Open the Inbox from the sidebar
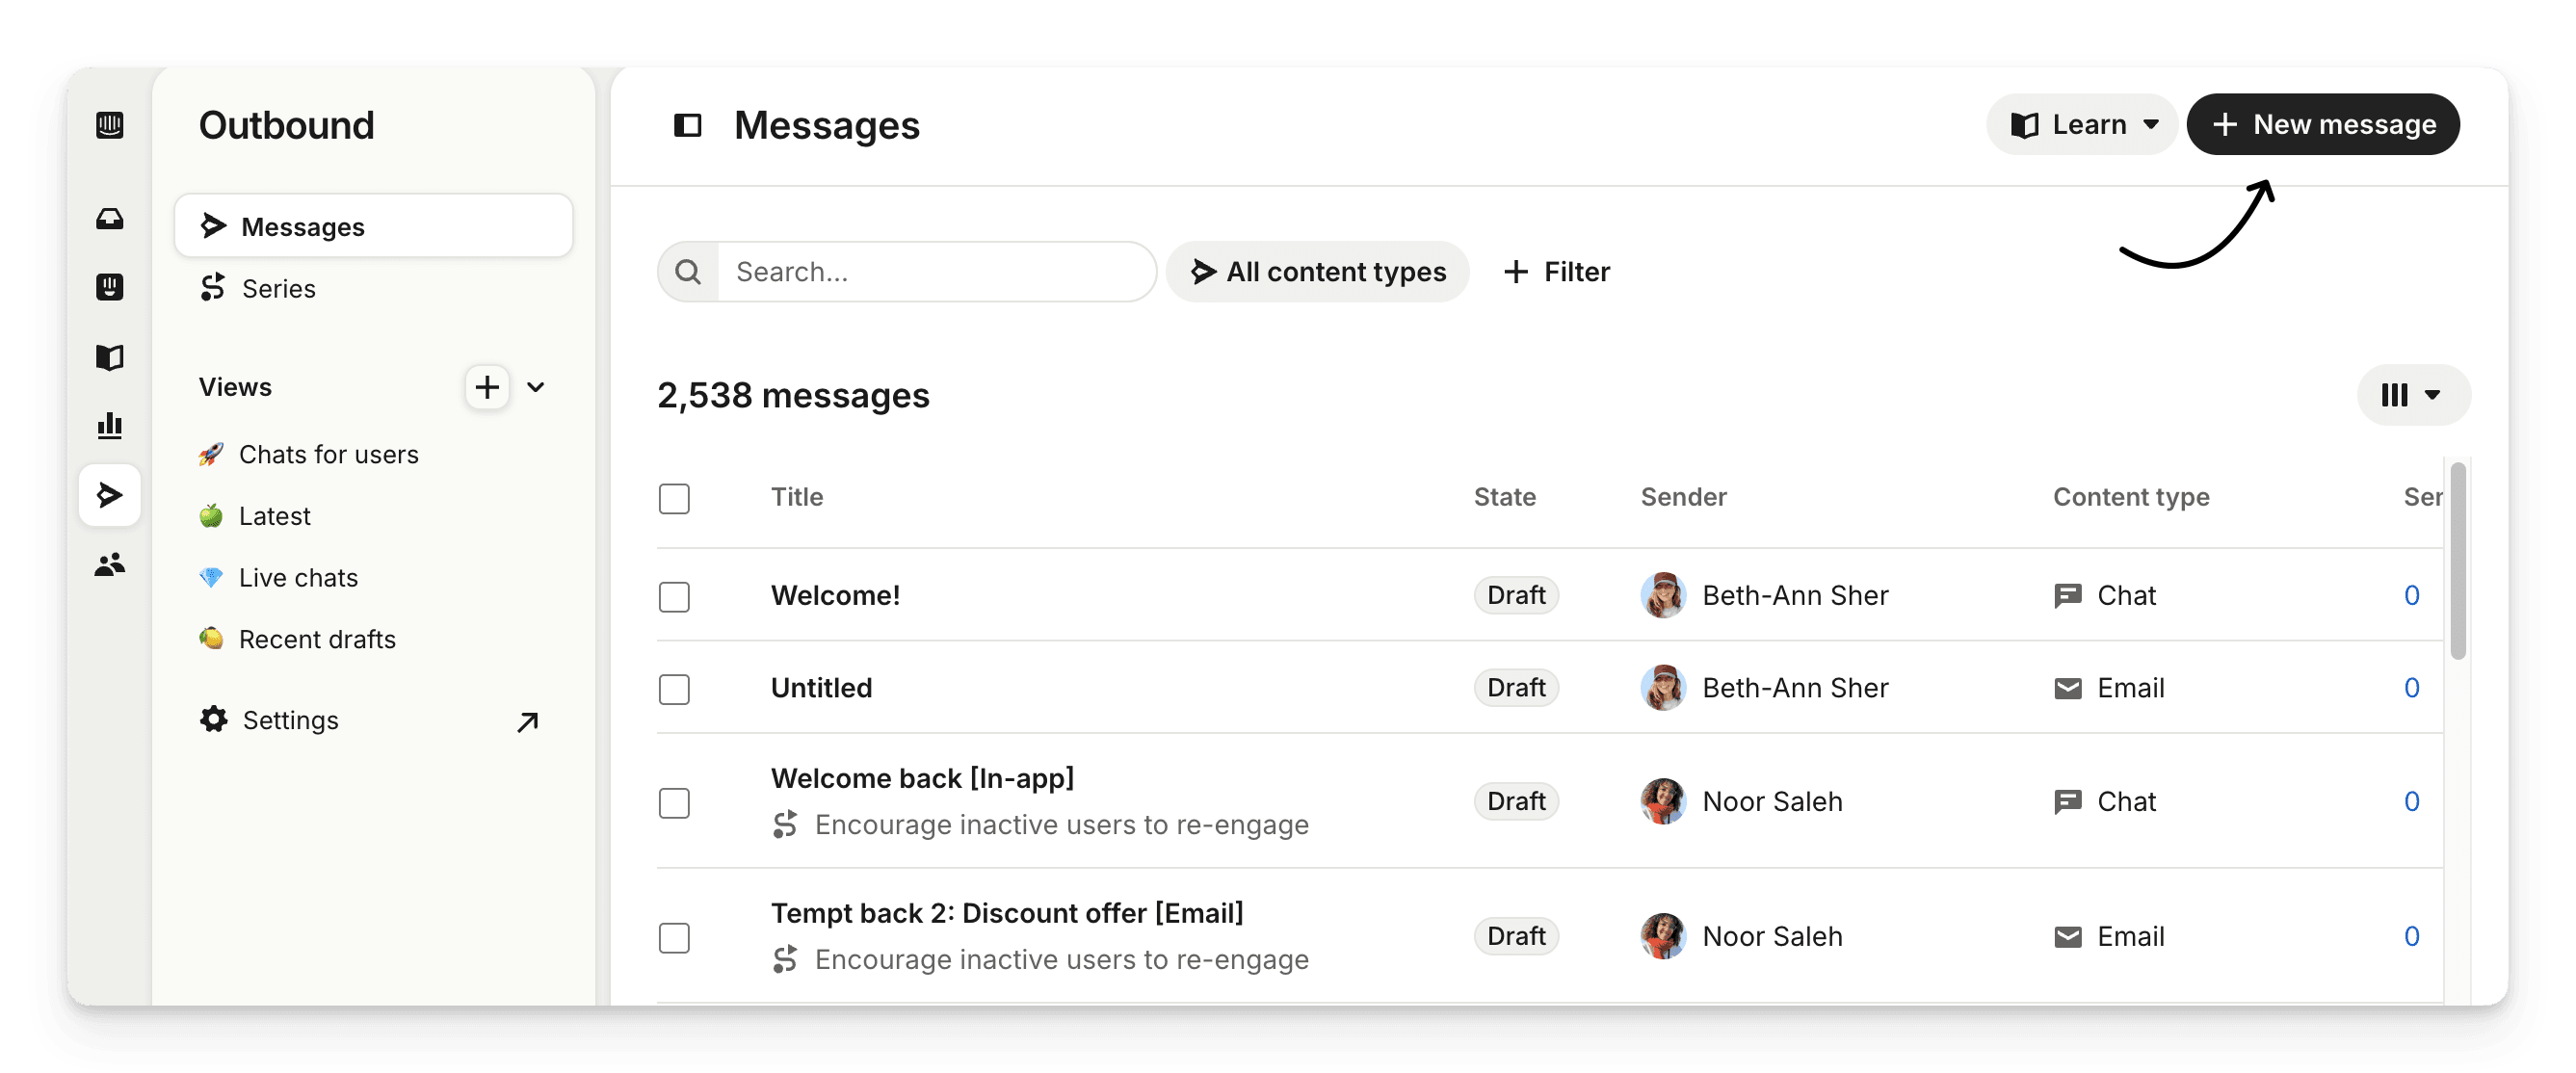 110,218
